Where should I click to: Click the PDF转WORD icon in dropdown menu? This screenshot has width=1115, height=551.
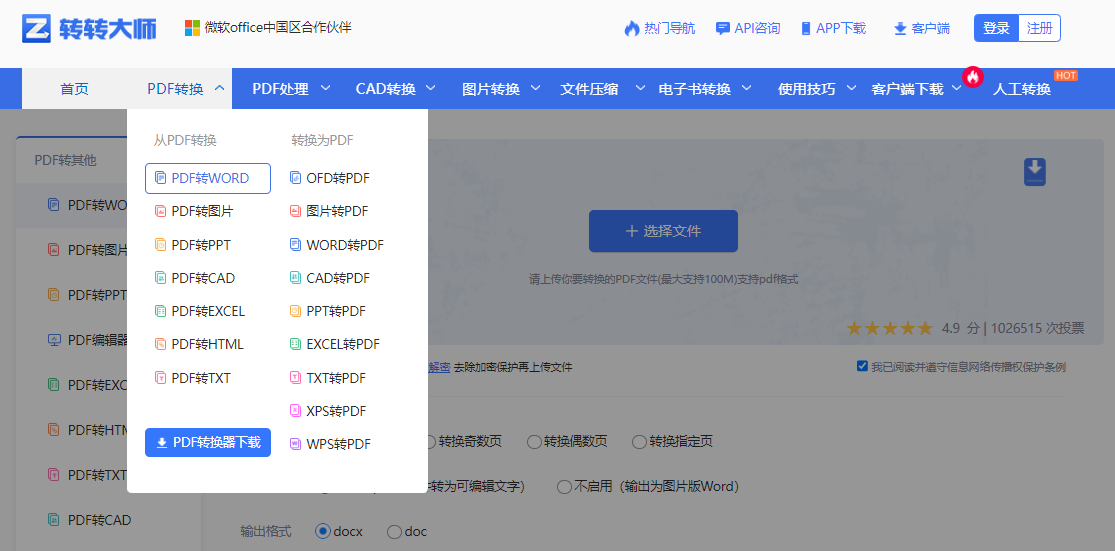click(x=161, y=178)
